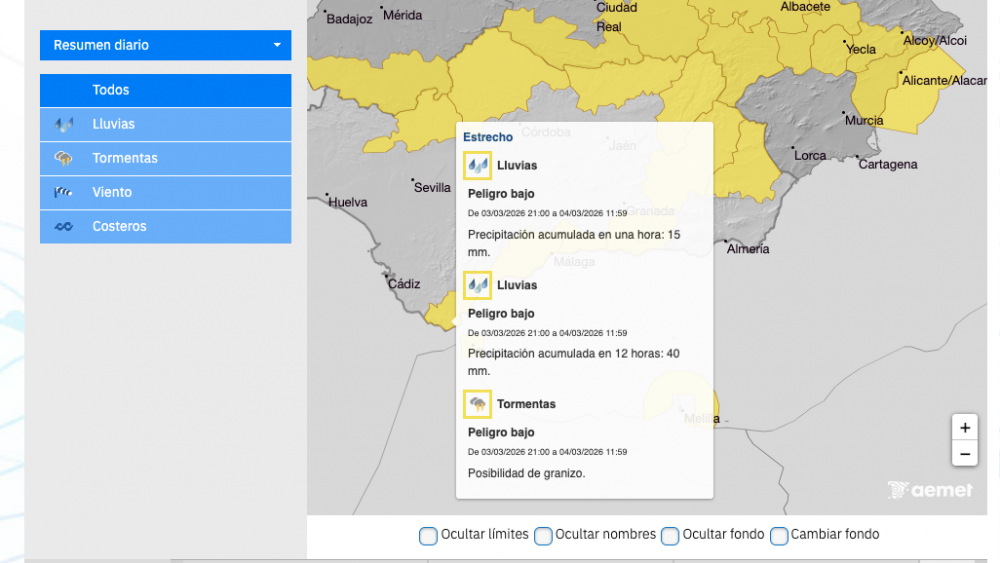The height and width of the screenshot is (563, 1000).
Task: Click the Tormentas warning icon in popup
Action: point(478,404)
